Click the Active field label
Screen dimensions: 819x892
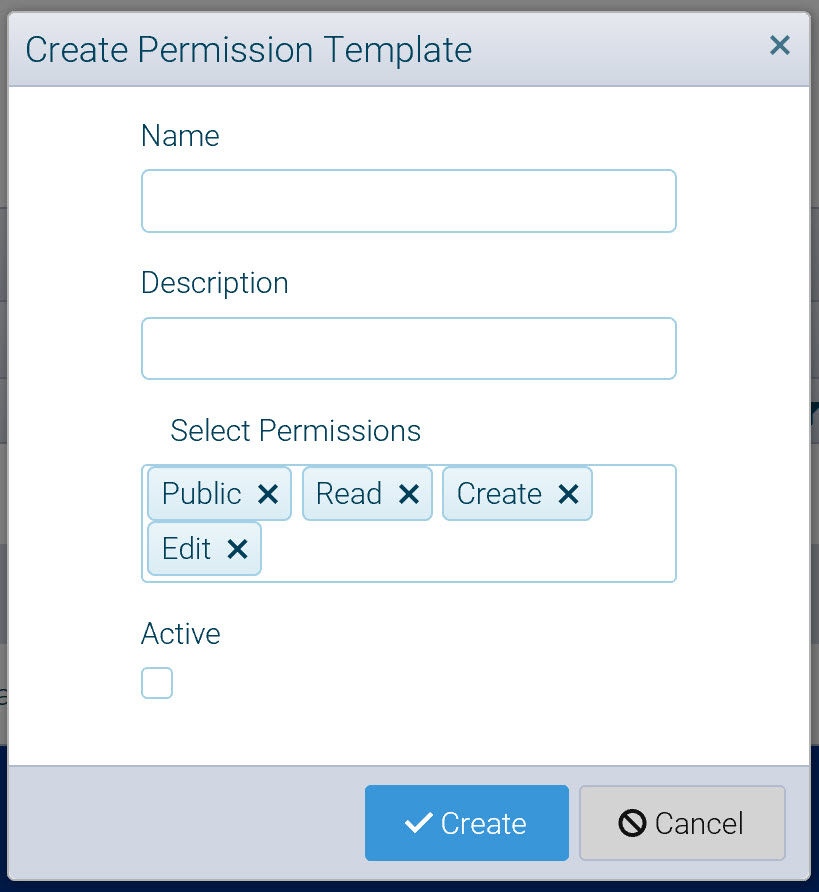pos(181,634)
